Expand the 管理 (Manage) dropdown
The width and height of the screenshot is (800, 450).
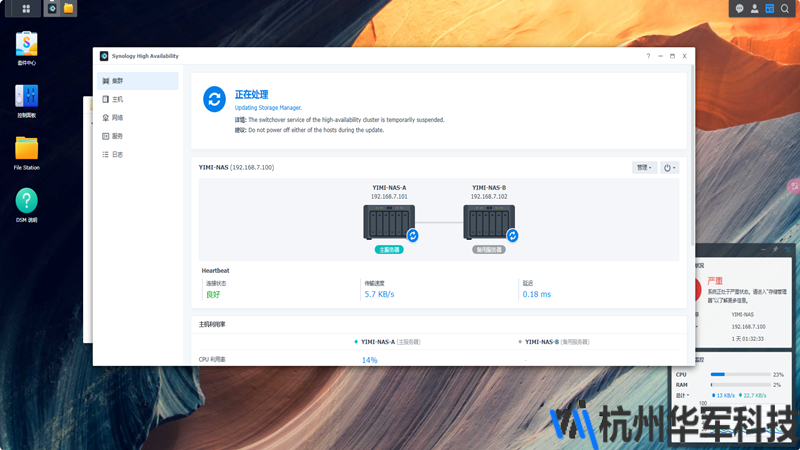pyautogui.click(x=644, y=168)
